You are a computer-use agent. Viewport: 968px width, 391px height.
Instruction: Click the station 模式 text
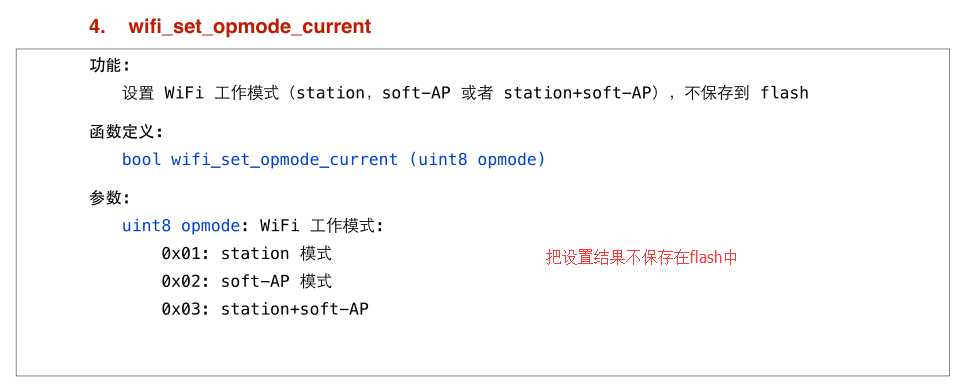276,253
